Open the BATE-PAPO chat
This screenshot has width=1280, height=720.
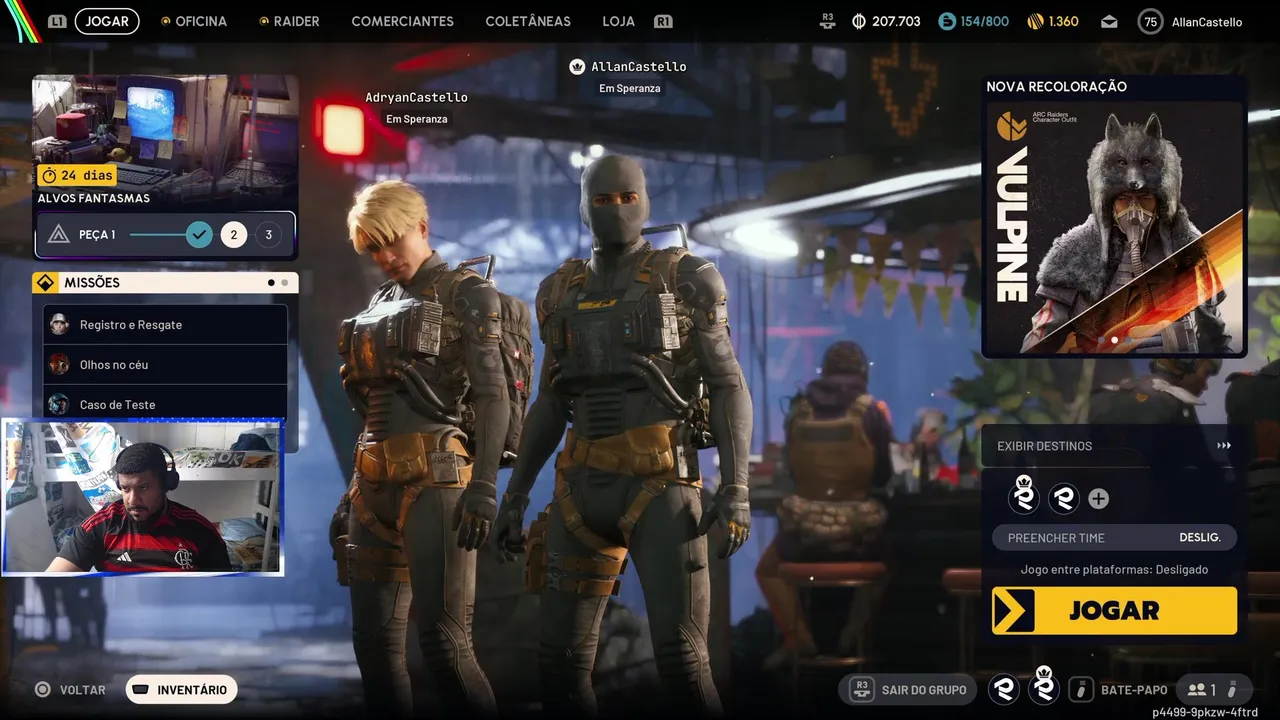pos(1134,690)
